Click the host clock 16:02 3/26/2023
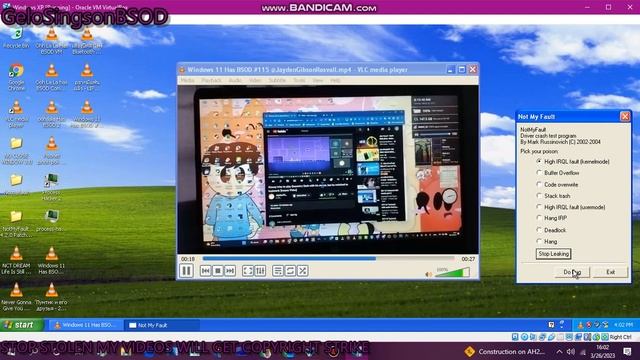Screen dimensions: 640x360 point(602,351)
